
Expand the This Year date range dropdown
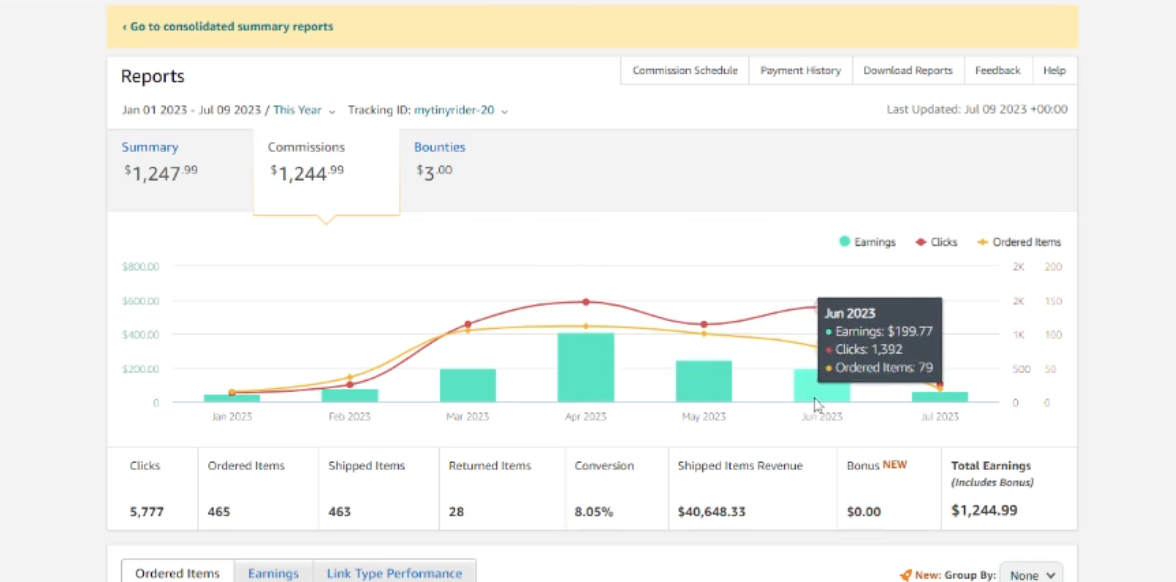304,110
